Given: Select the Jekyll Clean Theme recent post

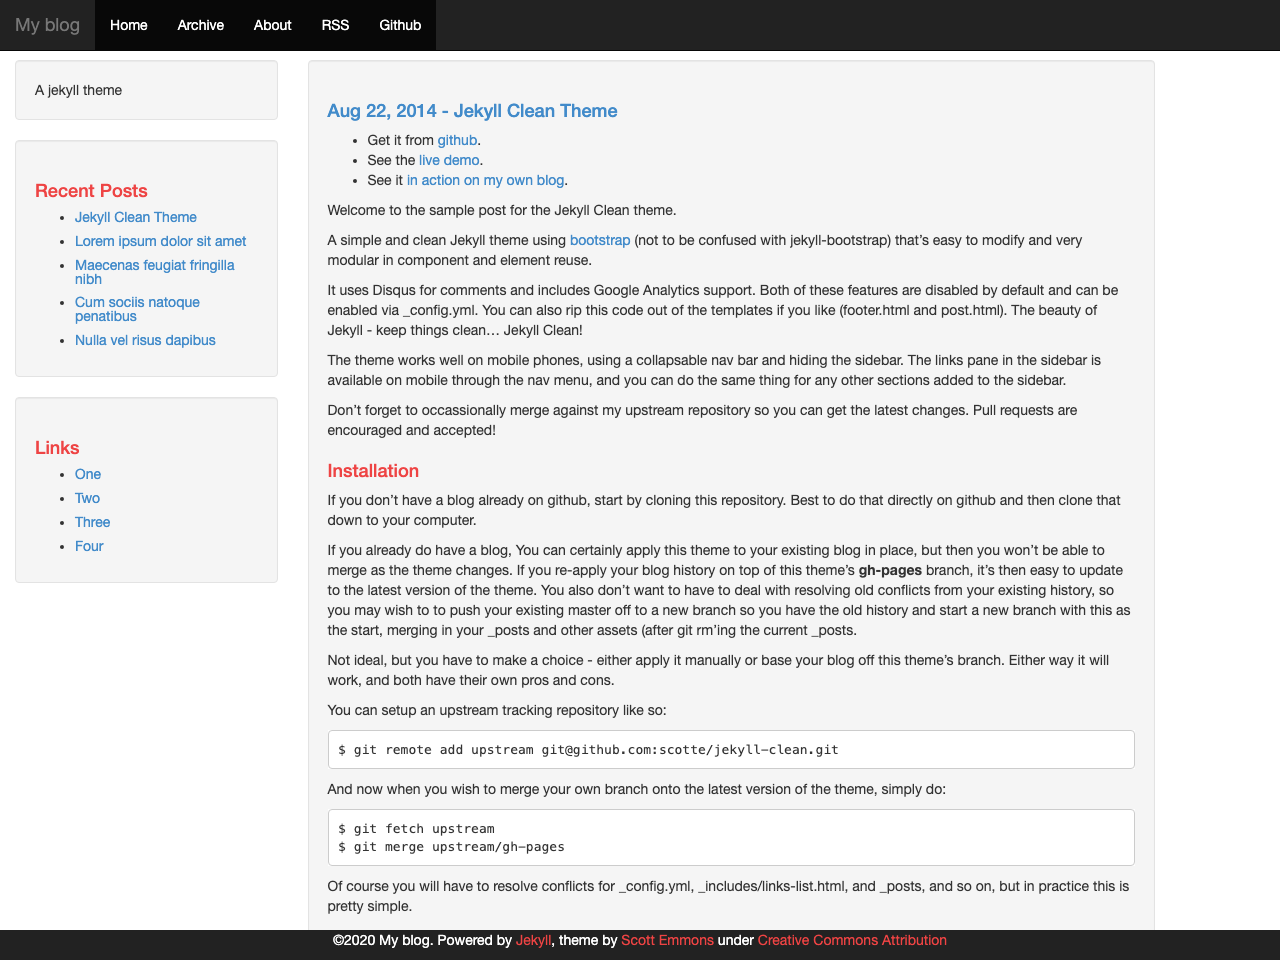Looking at the screenshot, I should [x=136, y=217].
